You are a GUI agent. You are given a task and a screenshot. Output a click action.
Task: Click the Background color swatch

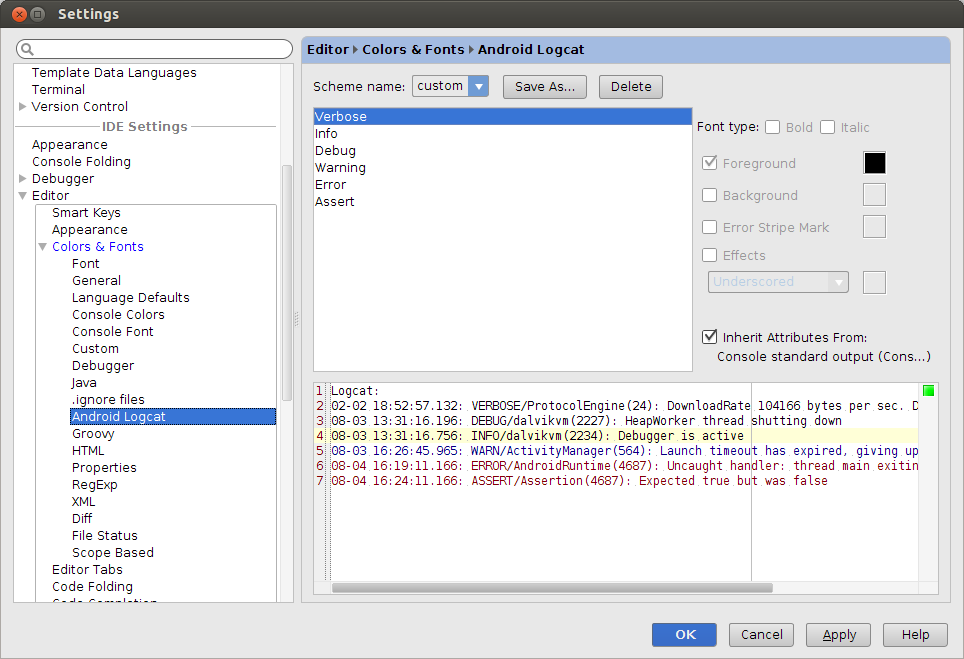(x=874, y=195)
